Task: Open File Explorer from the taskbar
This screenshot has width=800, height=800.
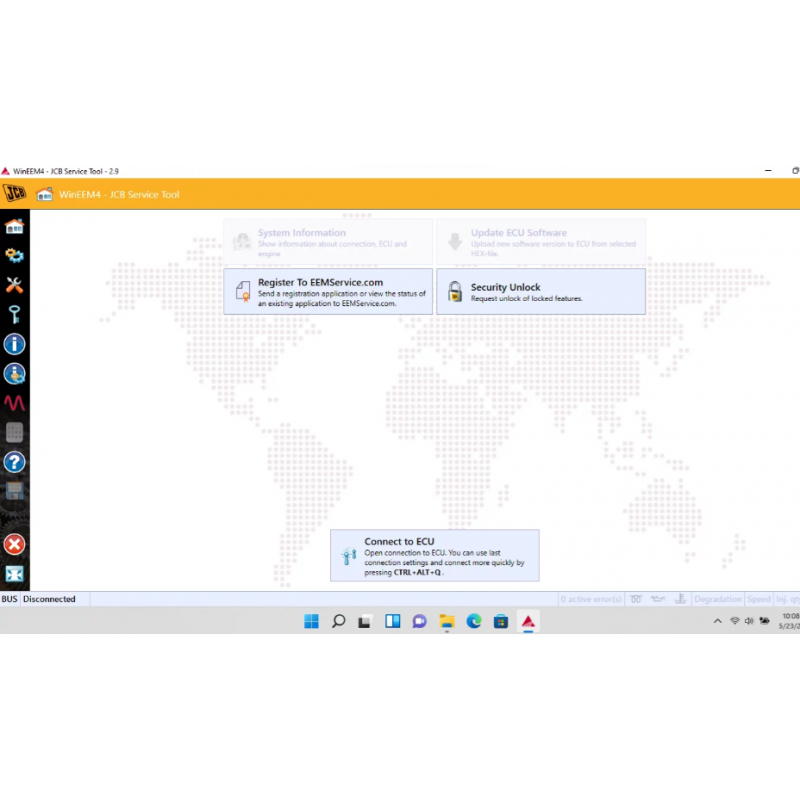Action: click(446, 621)
